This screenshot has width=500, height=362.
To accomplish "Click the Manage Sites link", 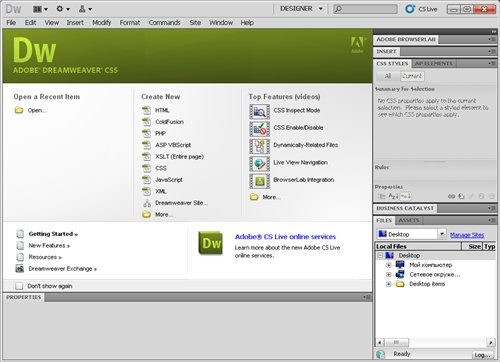I will click(x=467, y=235).
